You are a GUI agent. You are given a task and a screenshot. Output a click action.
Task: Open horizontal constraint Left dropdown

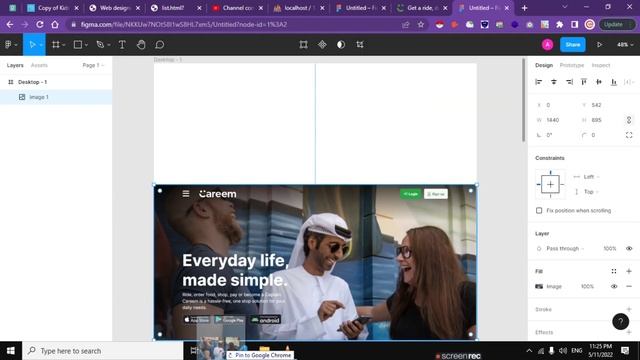click(x=591, y=177)
